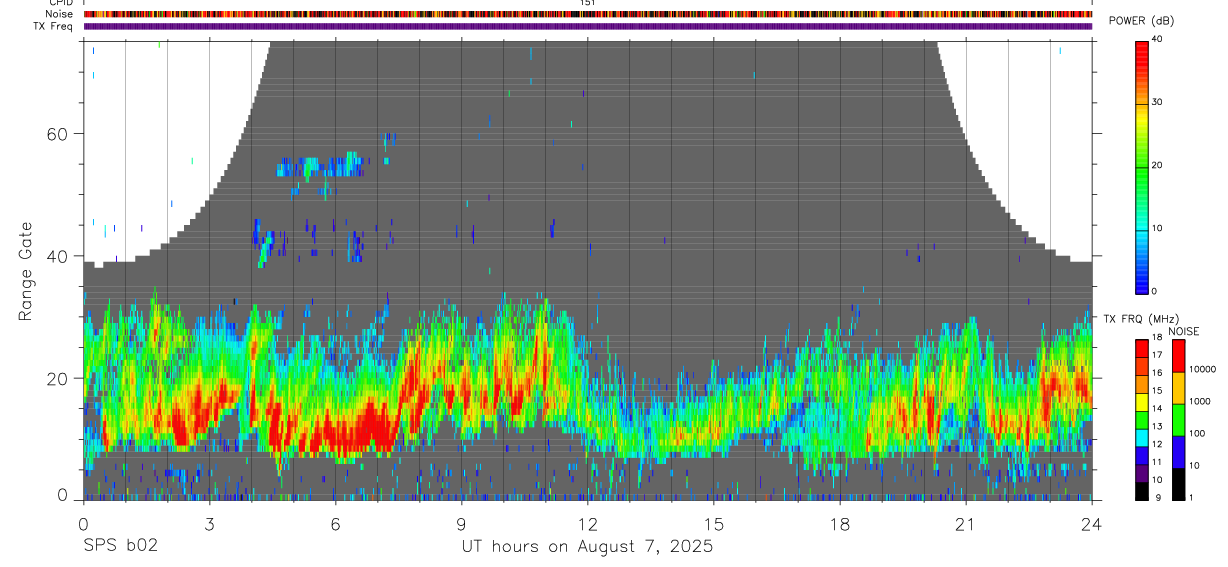Click the 40 range gate axis label

coord(56,256)
